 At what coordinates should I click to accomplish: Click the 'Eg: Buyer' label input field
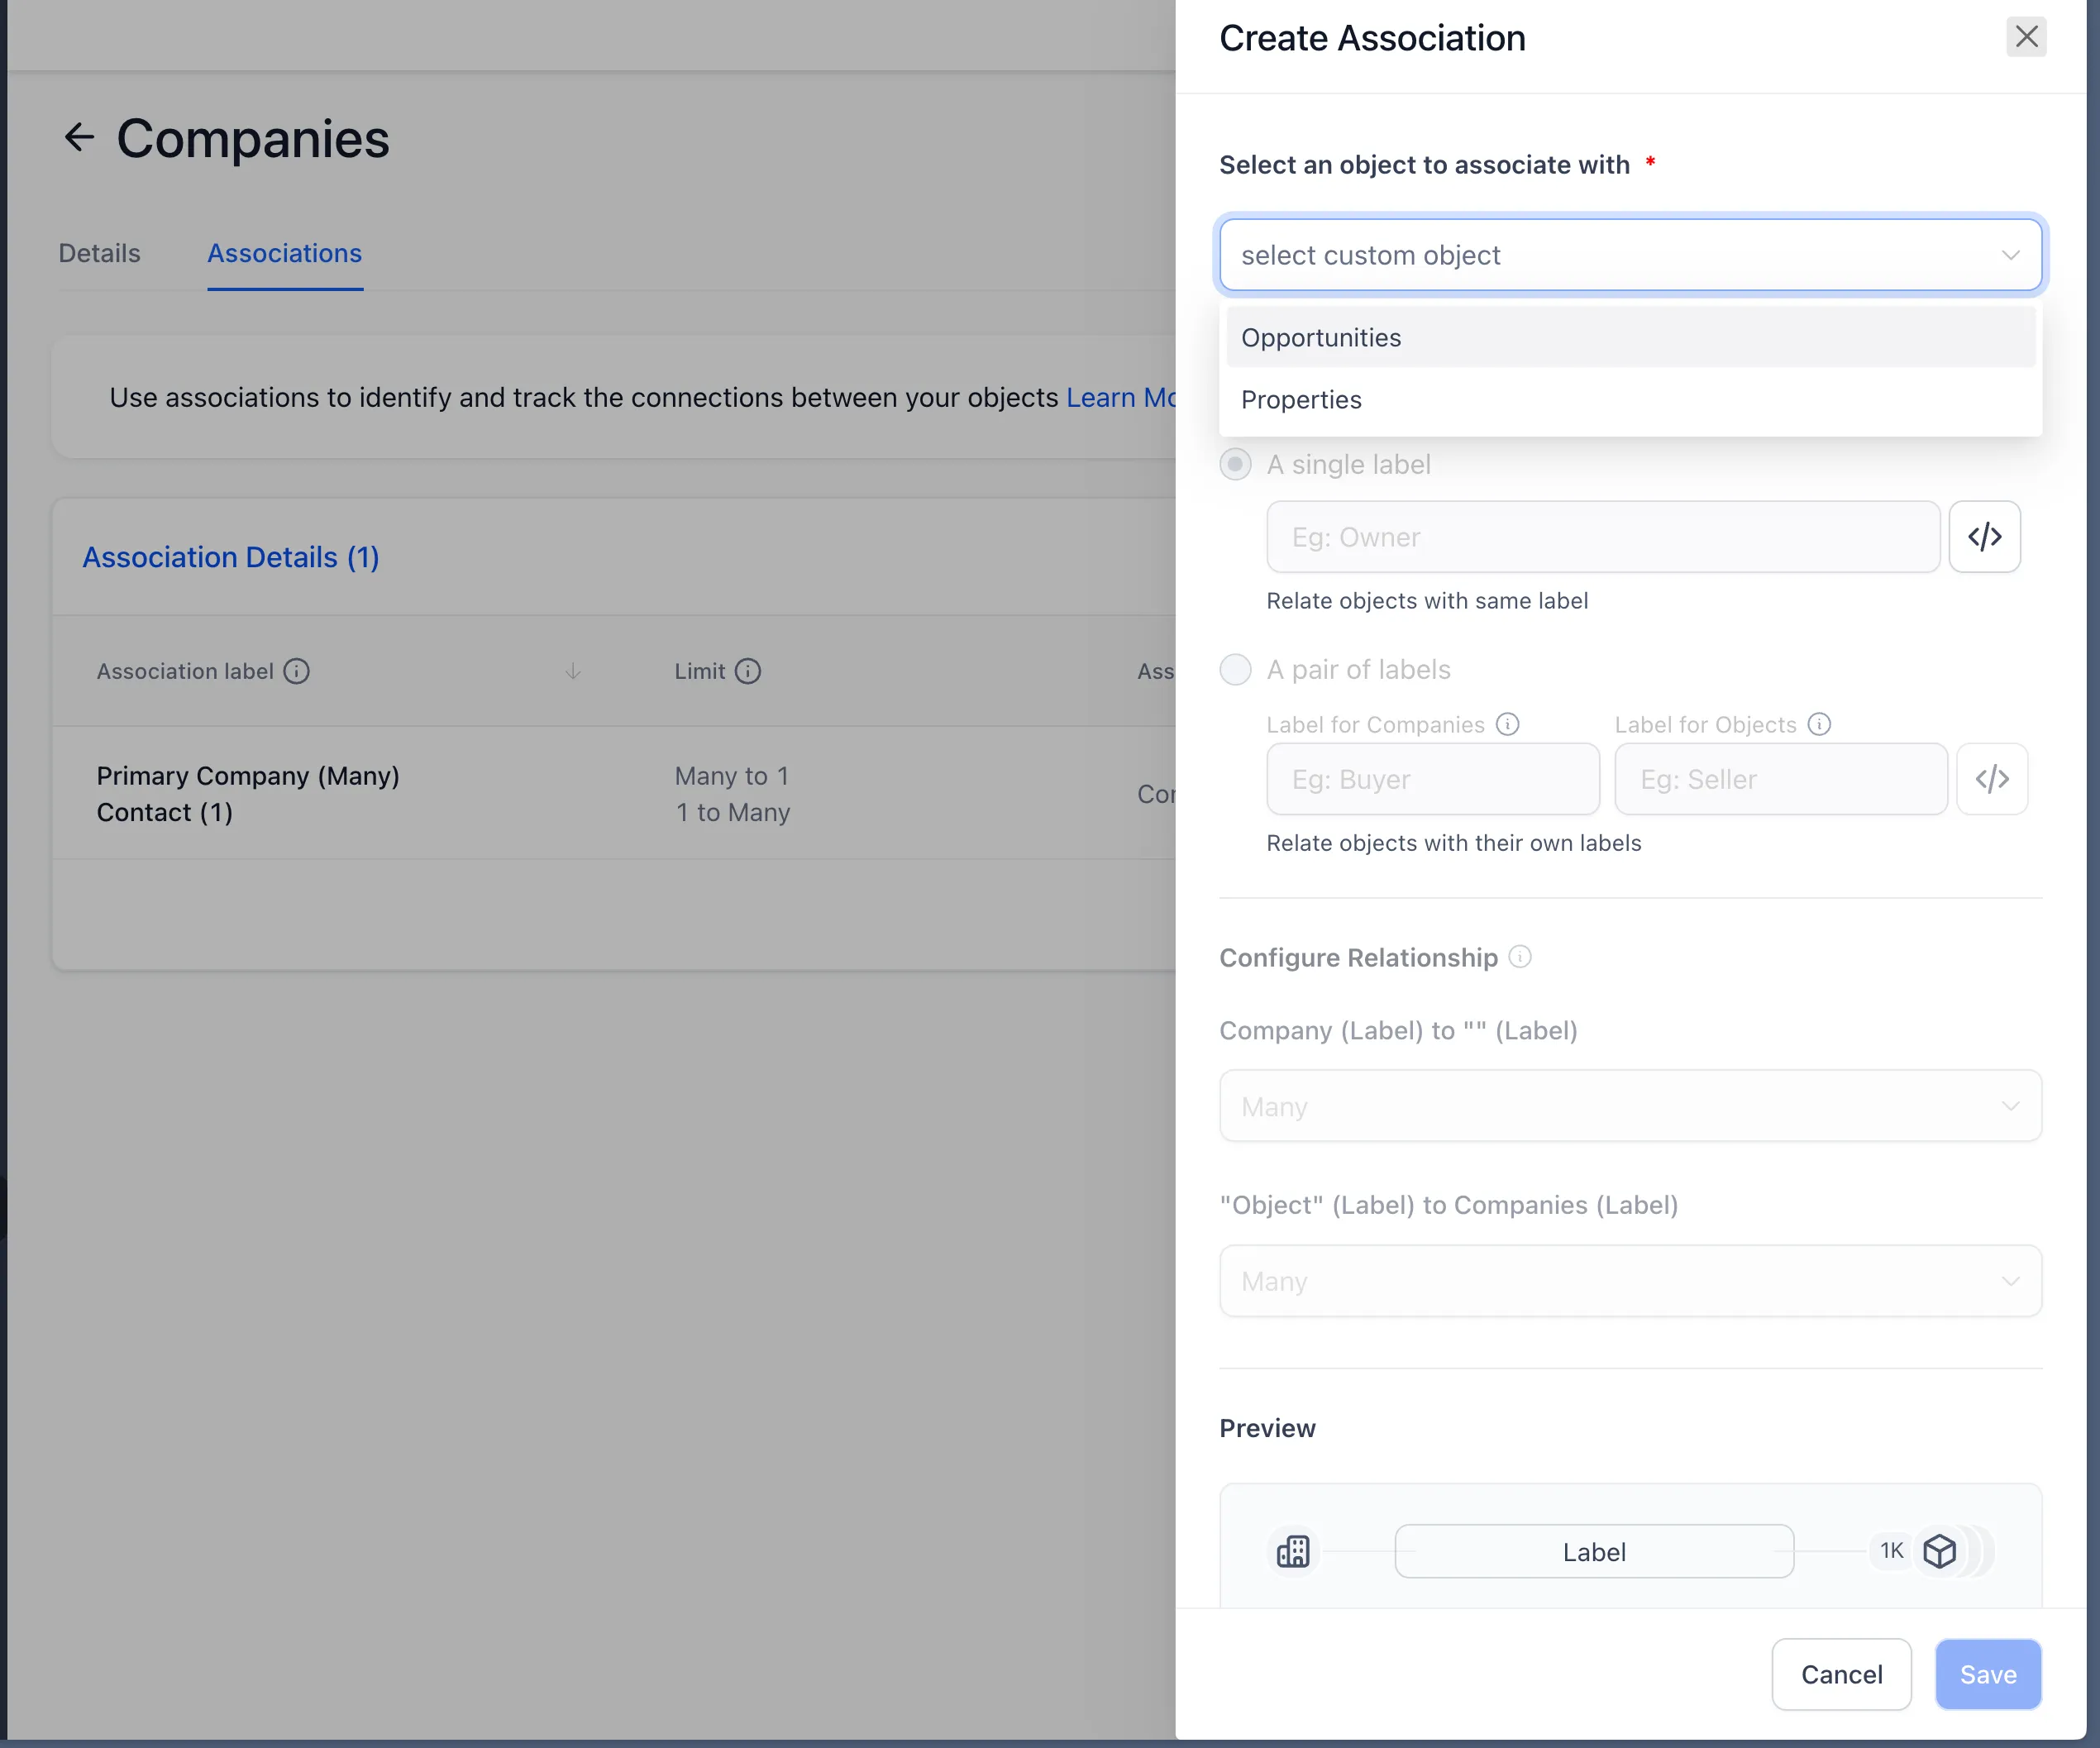pos(1432,779)
